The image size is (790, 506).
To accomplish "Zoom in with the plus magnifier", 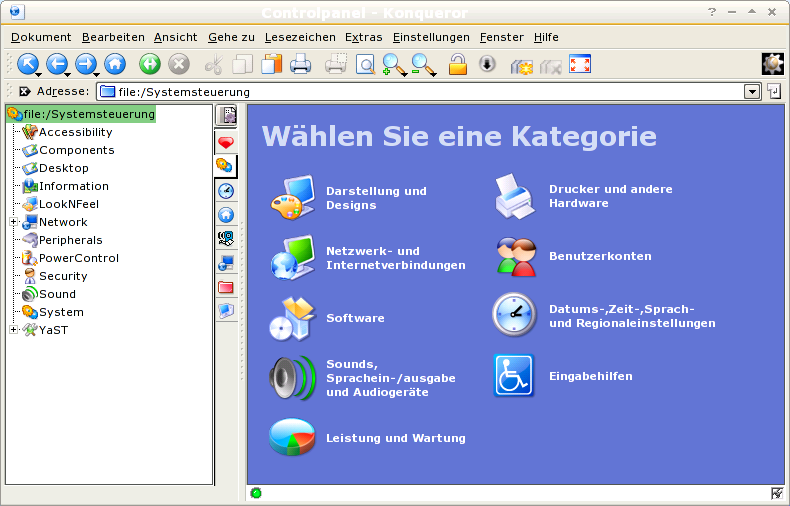I will (393, 65).
